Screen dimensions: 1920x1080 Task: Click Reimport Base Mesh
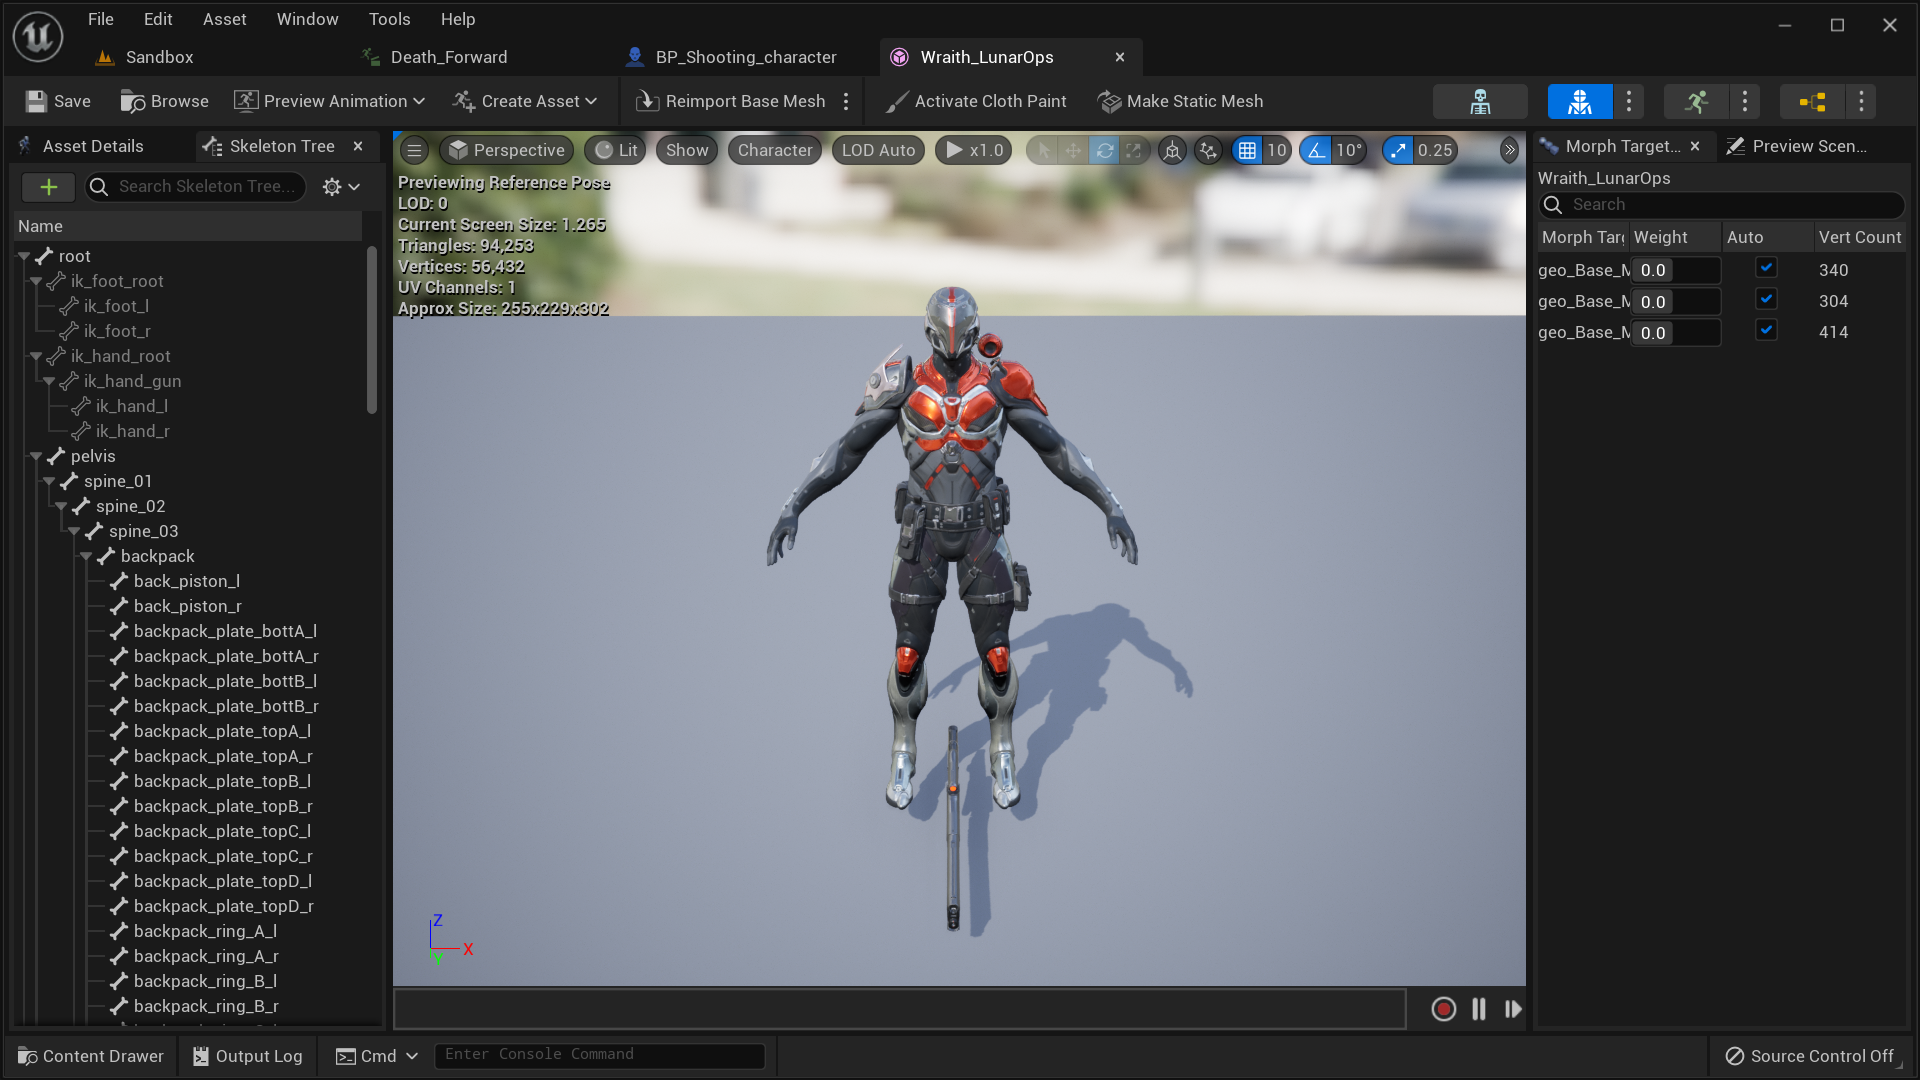[731, 101]
